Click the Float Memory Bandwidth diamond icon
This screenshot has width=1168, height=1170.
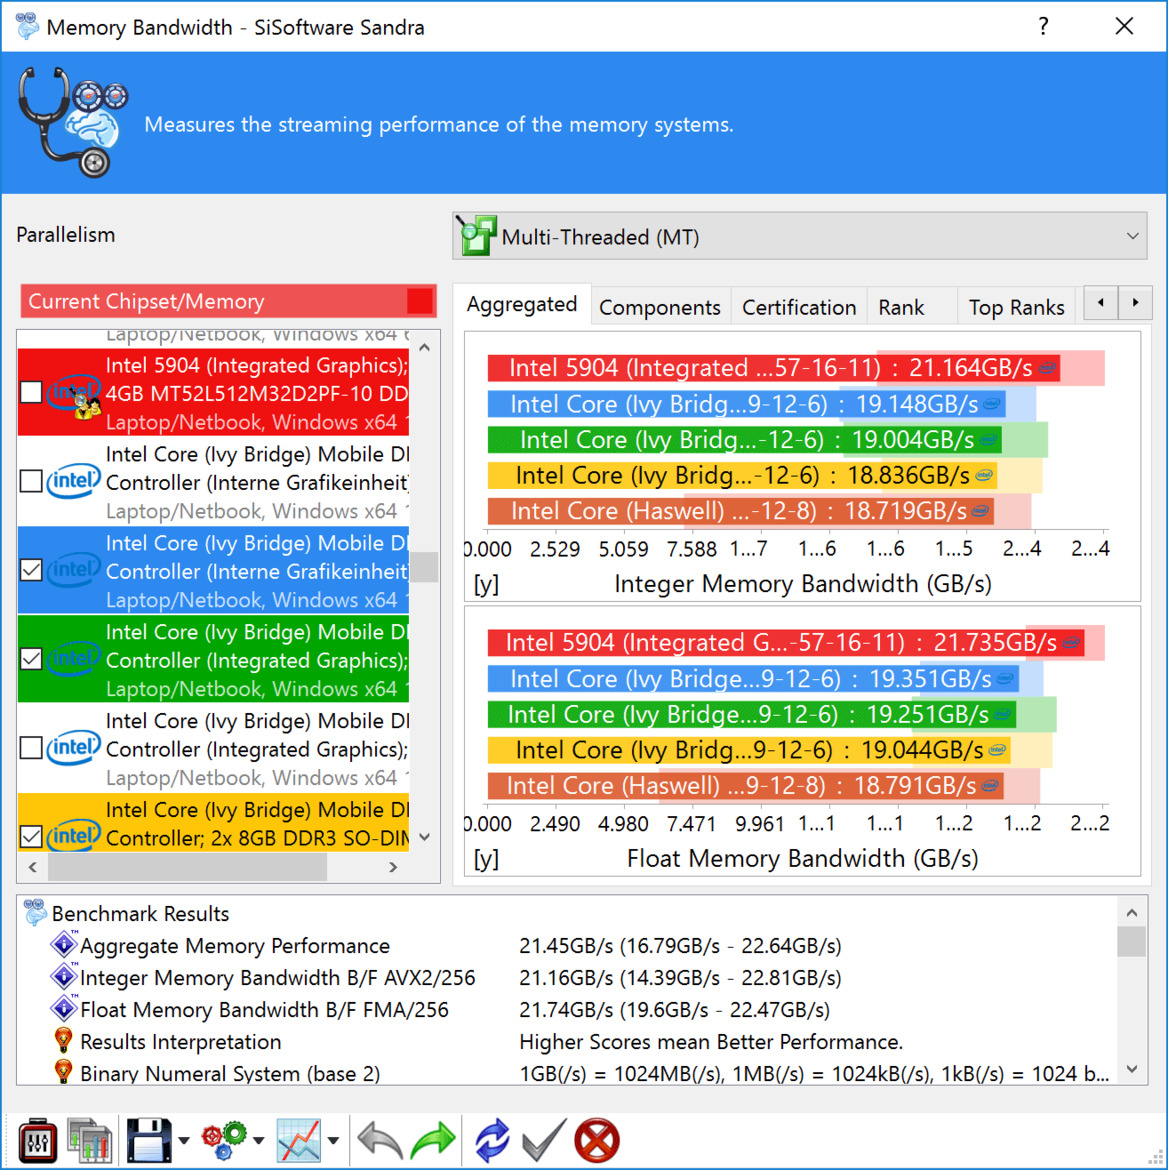[x=64, y=1009]
